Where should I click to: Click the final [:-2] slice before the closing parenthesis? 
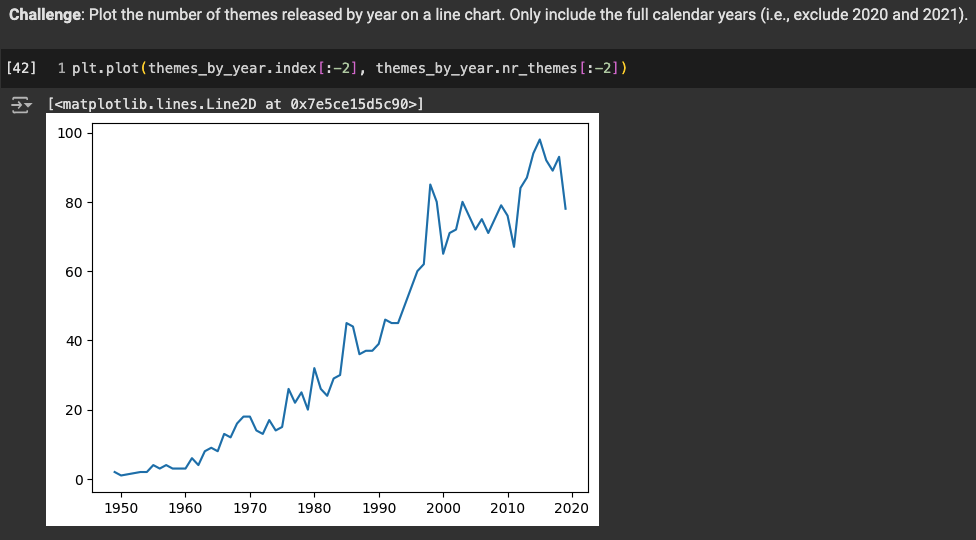(x=599, y=68)
